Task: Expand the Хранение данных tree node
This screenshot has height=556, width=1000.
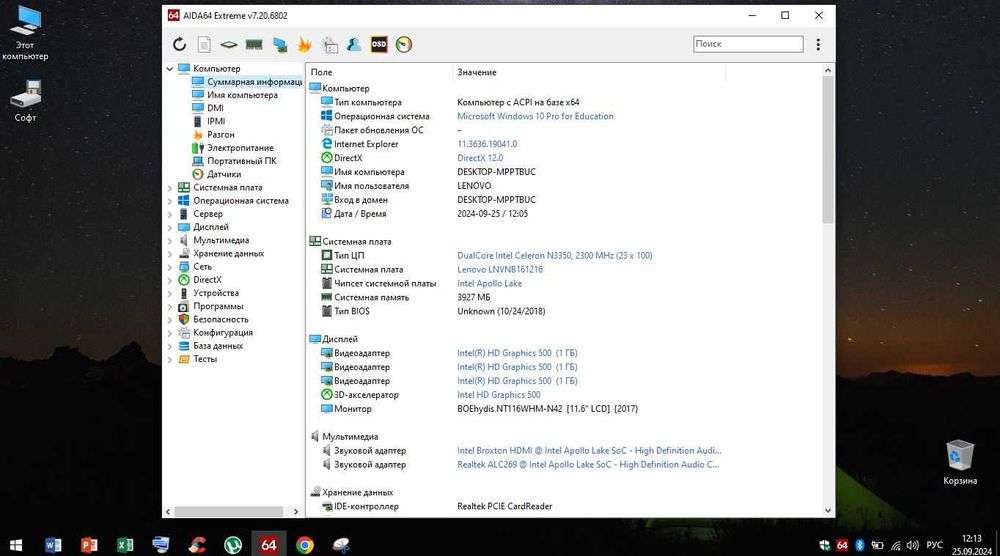Action: point(170,254)
